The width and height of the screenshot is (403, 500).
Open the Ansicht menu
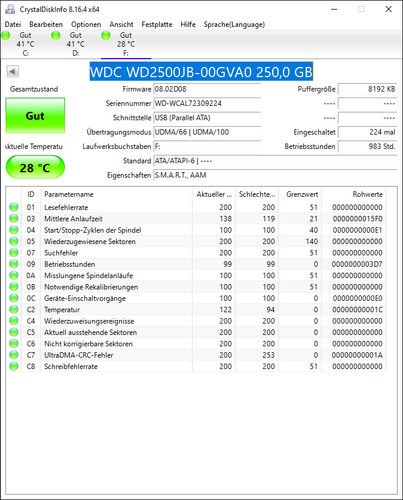121,24
